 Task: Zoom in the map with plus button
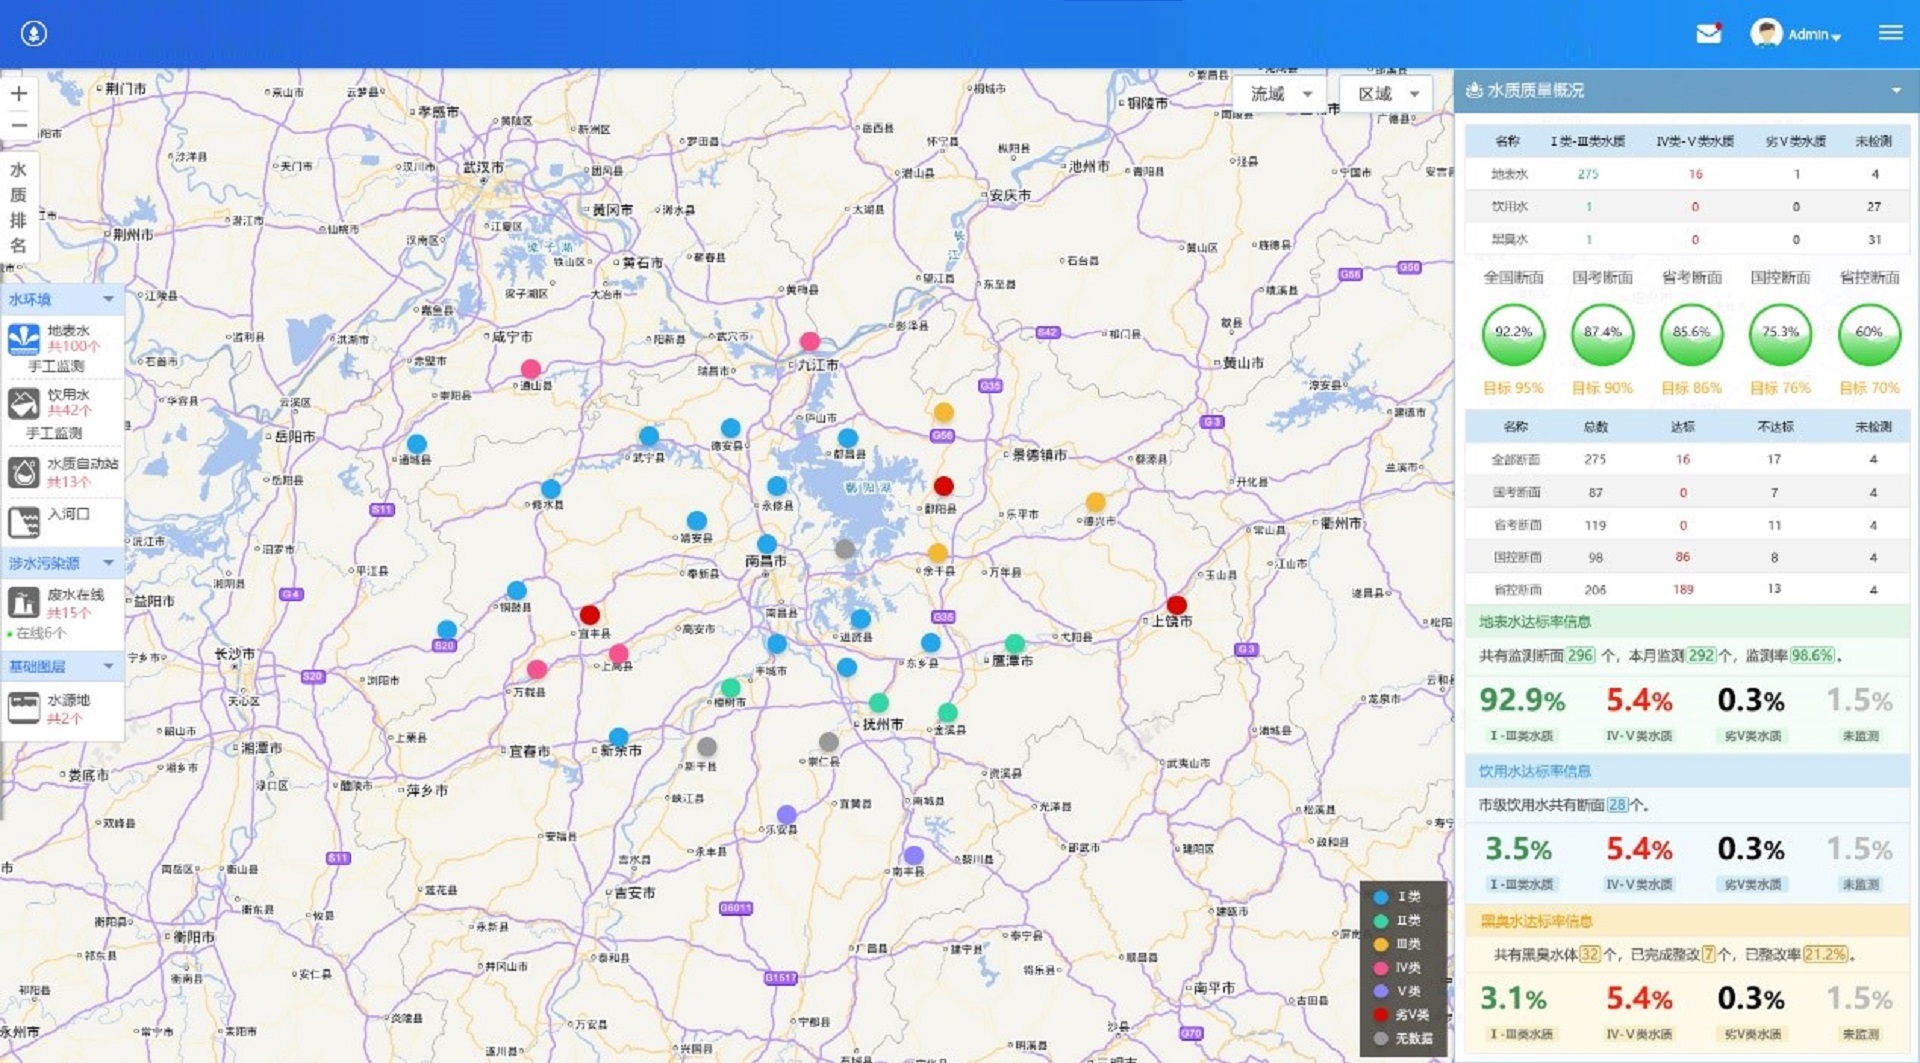point(19,94)
